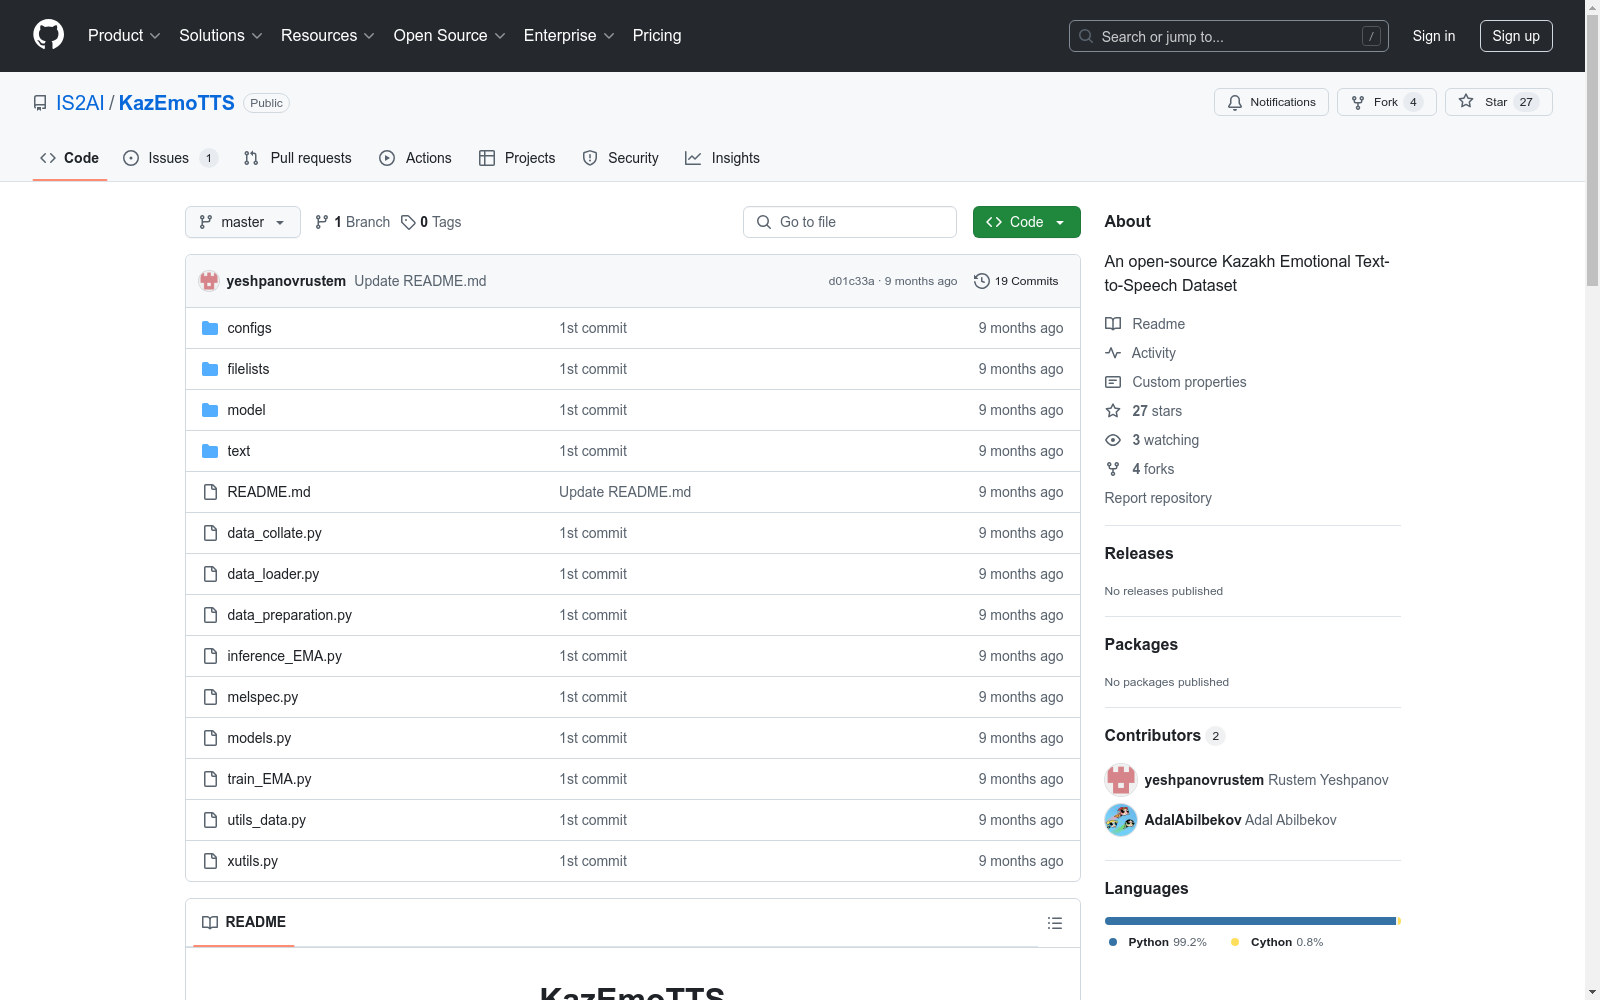Click the pulse icon beside Activity
The width and height of the screenshot is (1600, 1000).
[1113, 353]
